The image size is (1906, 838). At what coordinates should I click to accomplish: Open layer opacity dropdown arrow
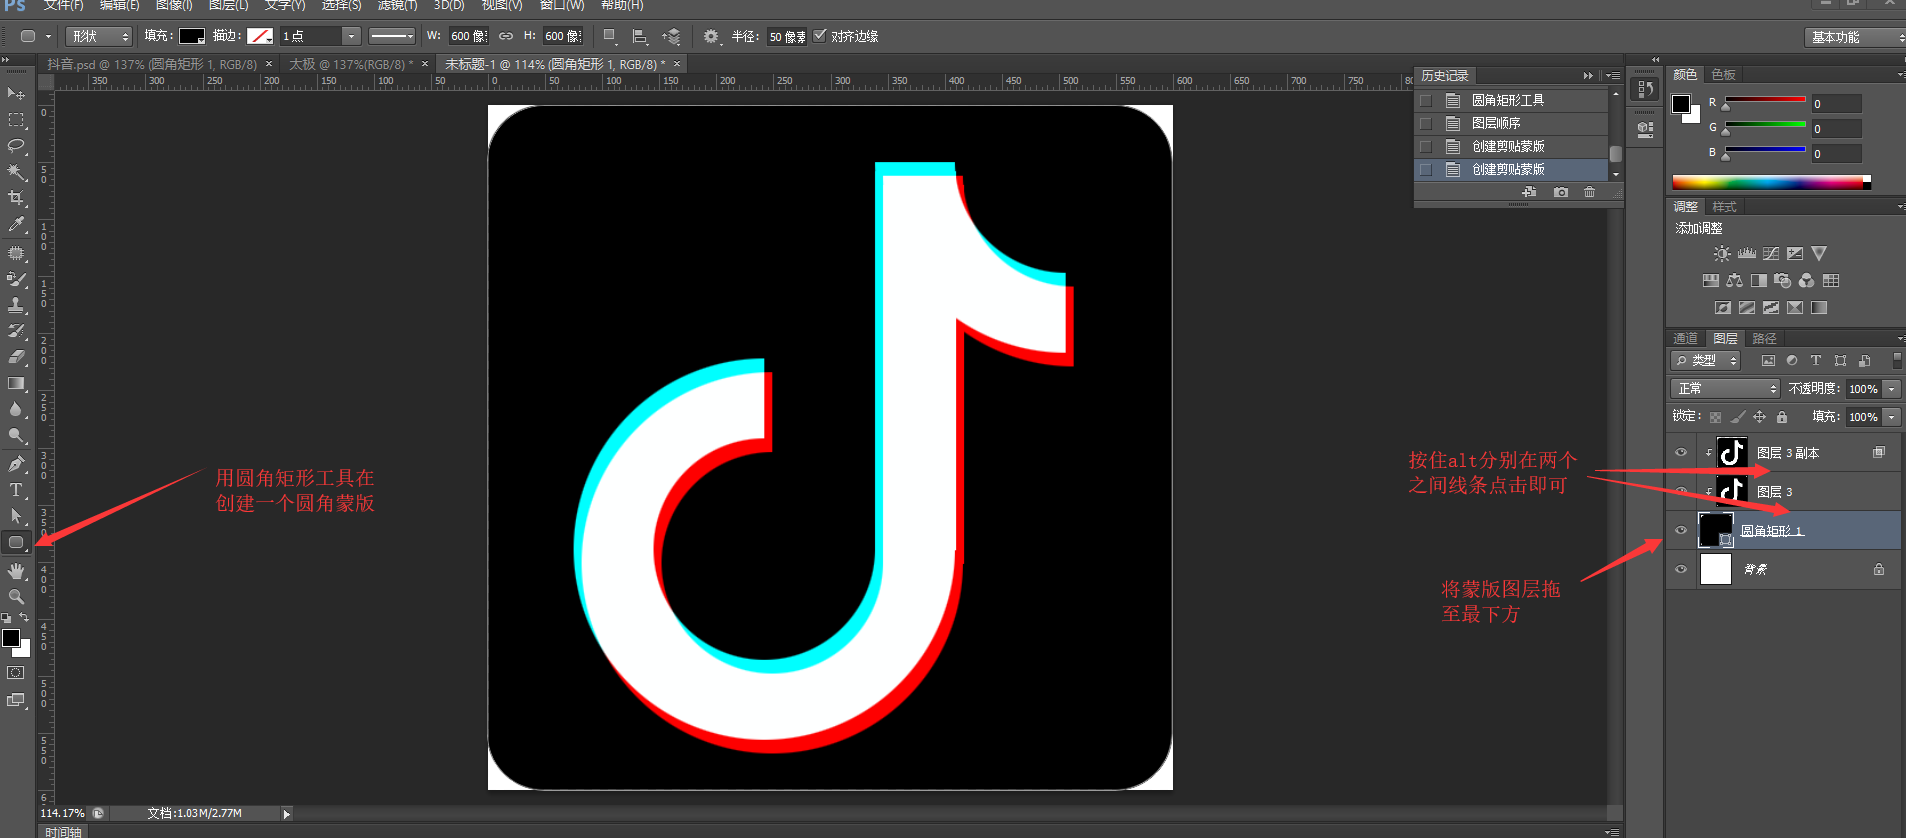(1891, 389)
